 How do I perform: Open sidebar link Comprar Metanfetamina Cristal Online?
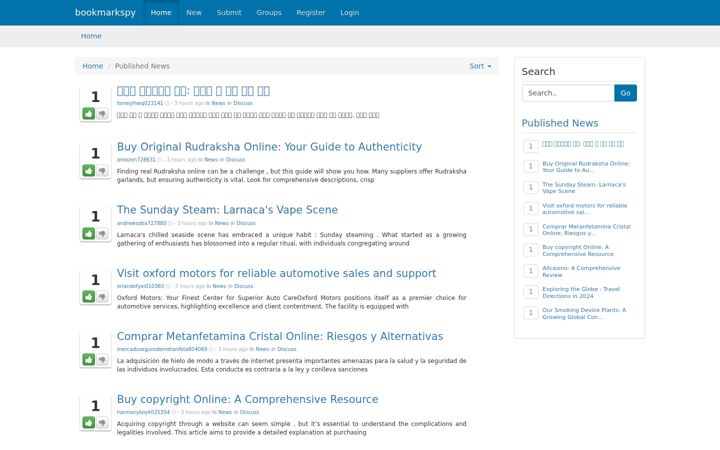[586, 230]
